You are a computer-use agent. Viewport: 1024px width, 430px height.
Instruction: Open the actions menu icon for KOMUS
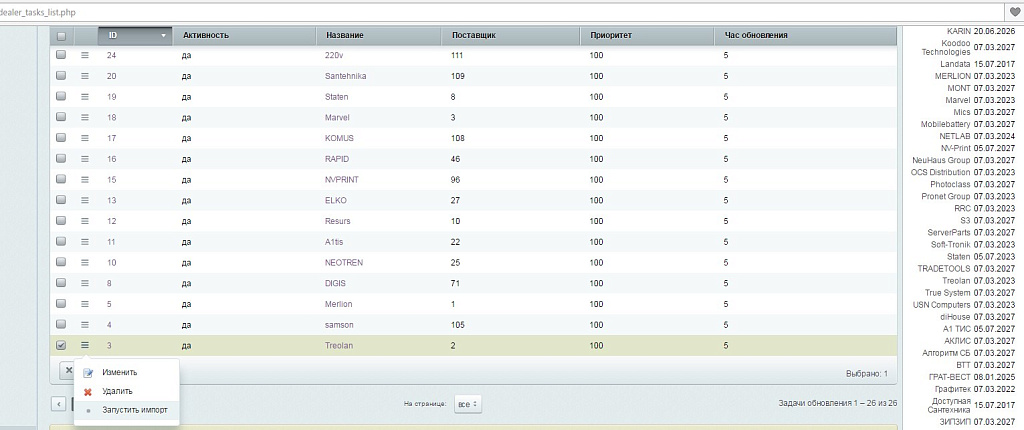(85, 138)
